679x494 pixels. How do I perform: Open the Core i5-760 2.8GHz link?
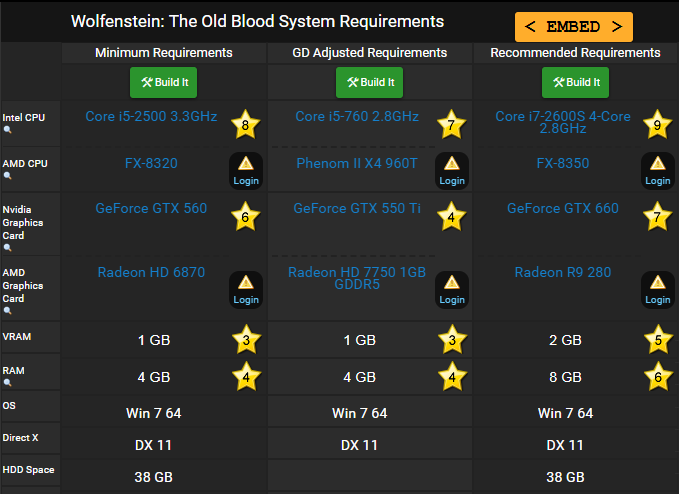click(x=357, y=116)
